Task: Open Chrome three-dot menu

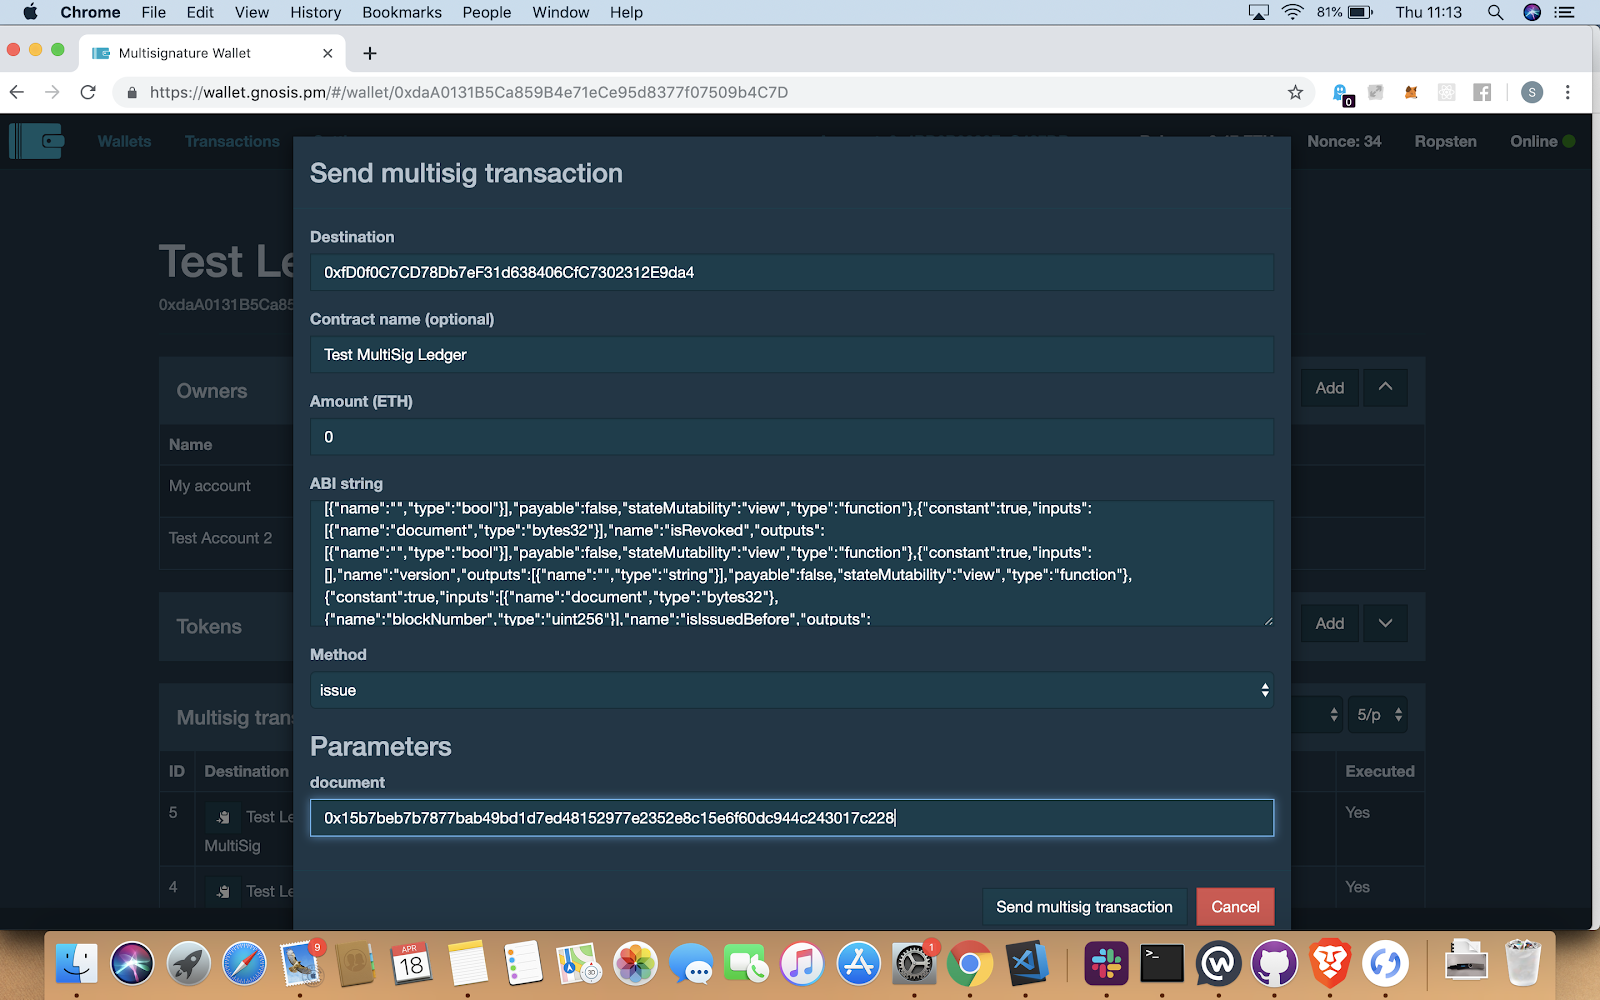Action: (1567, 92)
